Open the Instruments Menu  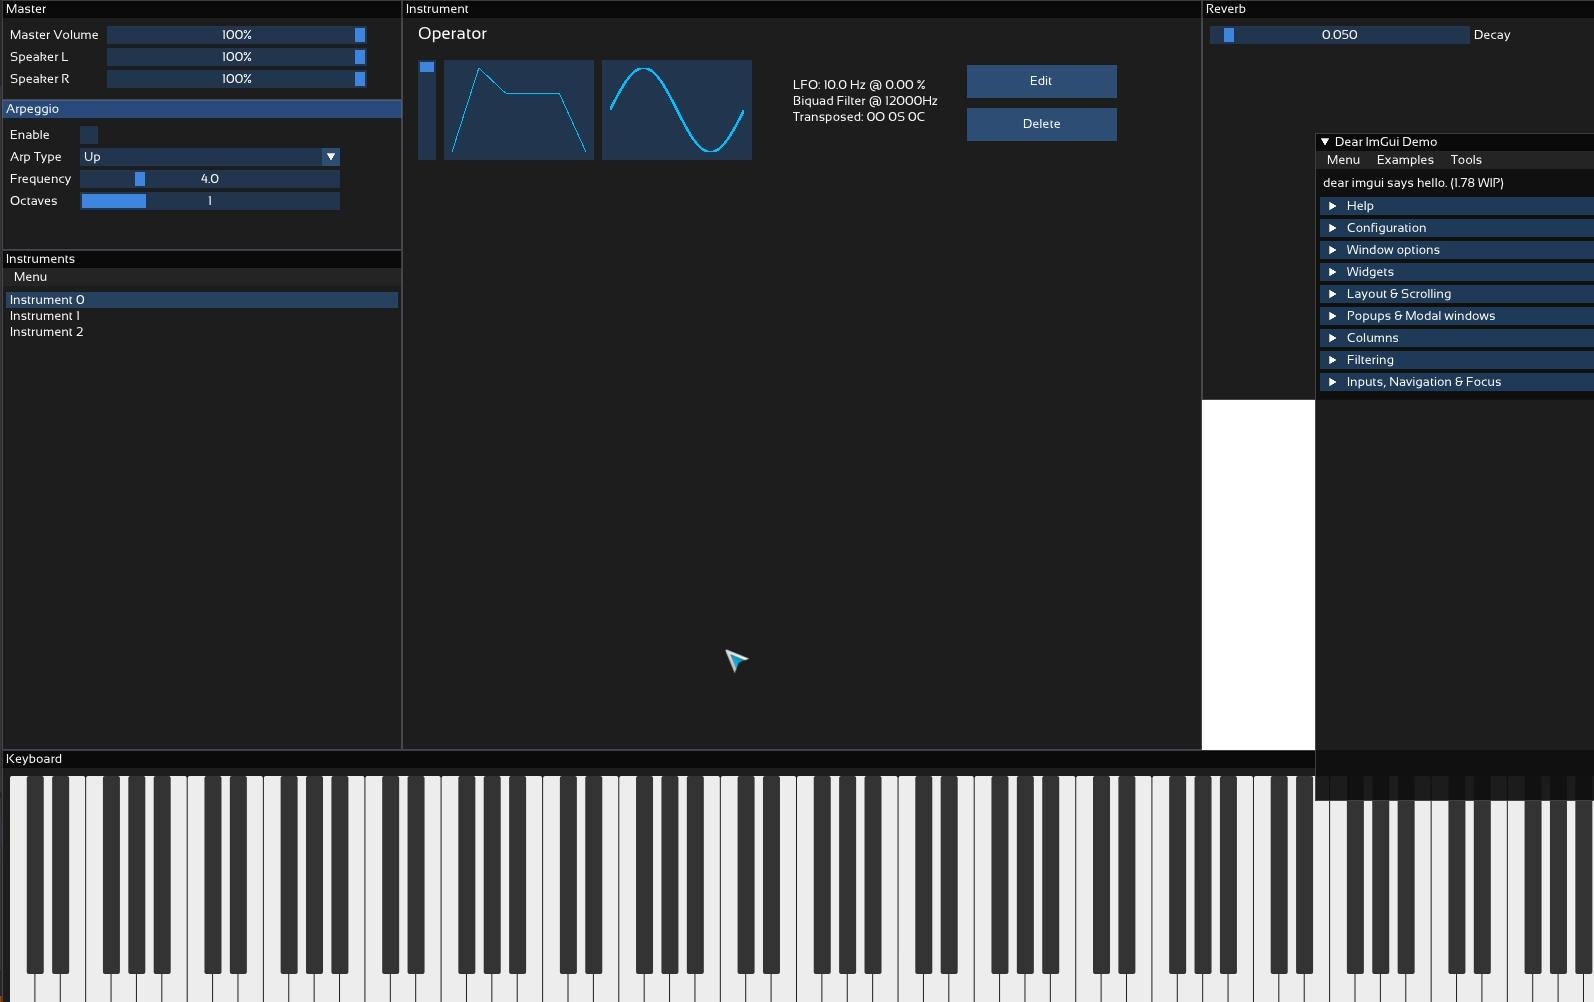(x=30, y=277)
